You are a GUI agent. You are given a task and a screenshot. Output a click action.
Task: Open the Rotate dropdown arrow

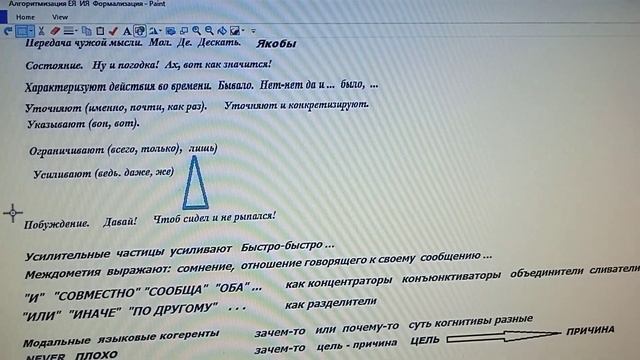(160, 30)
